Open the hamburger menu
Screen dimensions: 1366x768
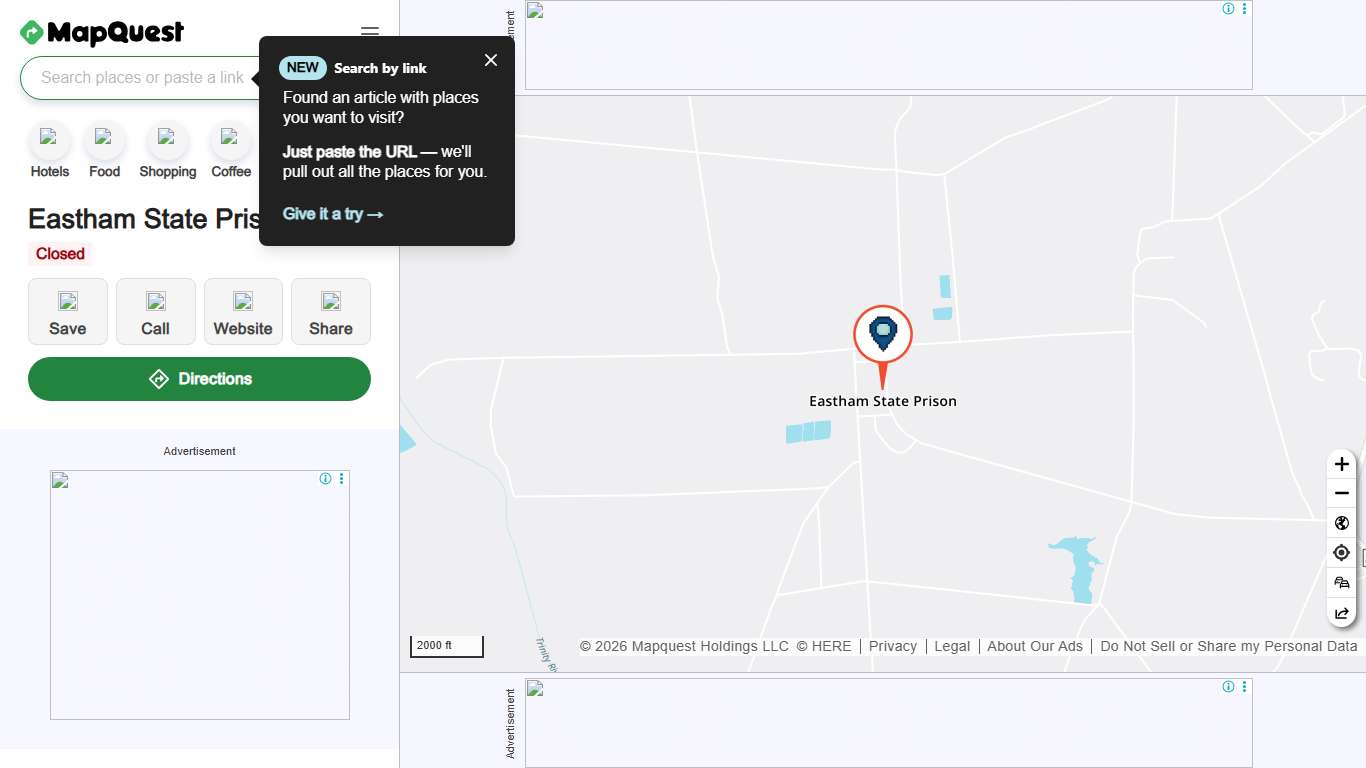click(x=369, y=31)
